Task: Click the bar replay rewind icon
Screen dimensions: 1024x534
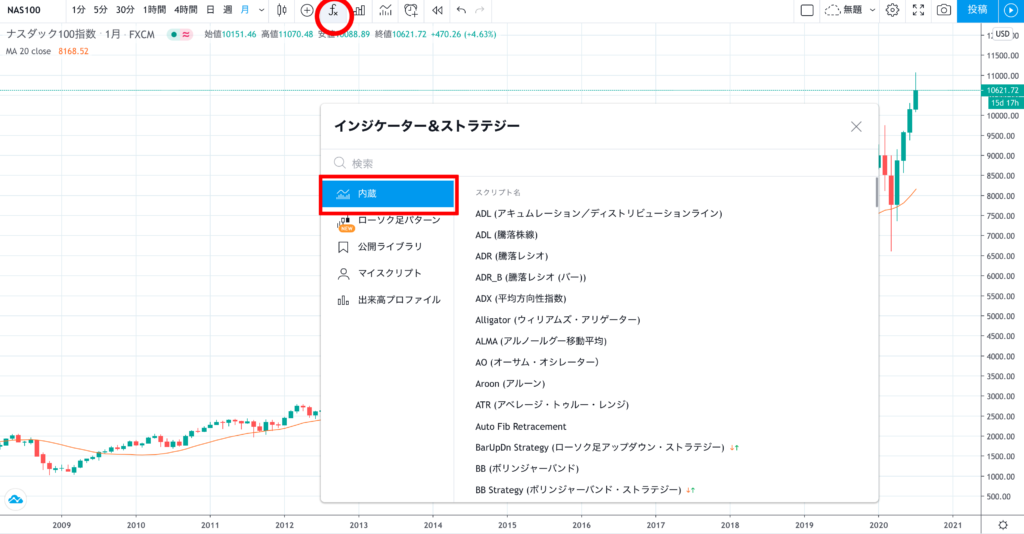Action: [x=437, y=11]
